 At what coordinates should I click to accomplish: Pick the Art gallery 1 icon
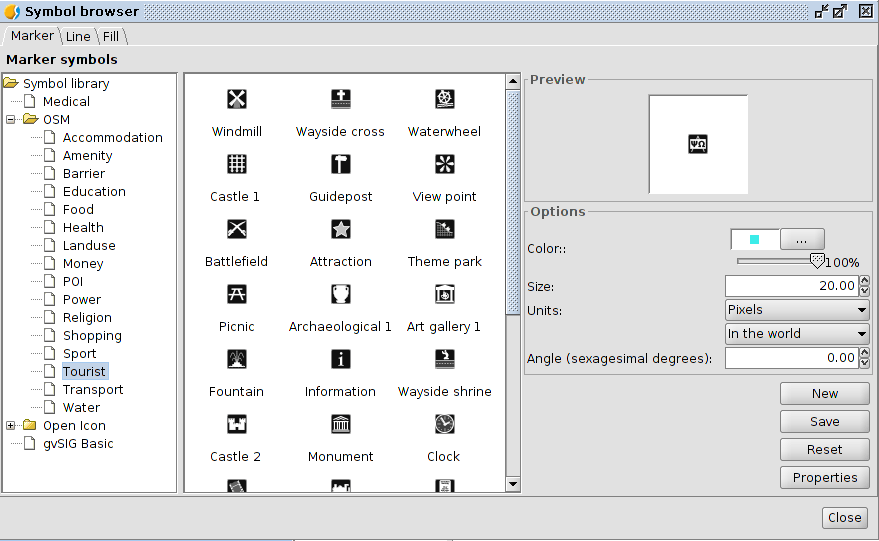[445, 294]
